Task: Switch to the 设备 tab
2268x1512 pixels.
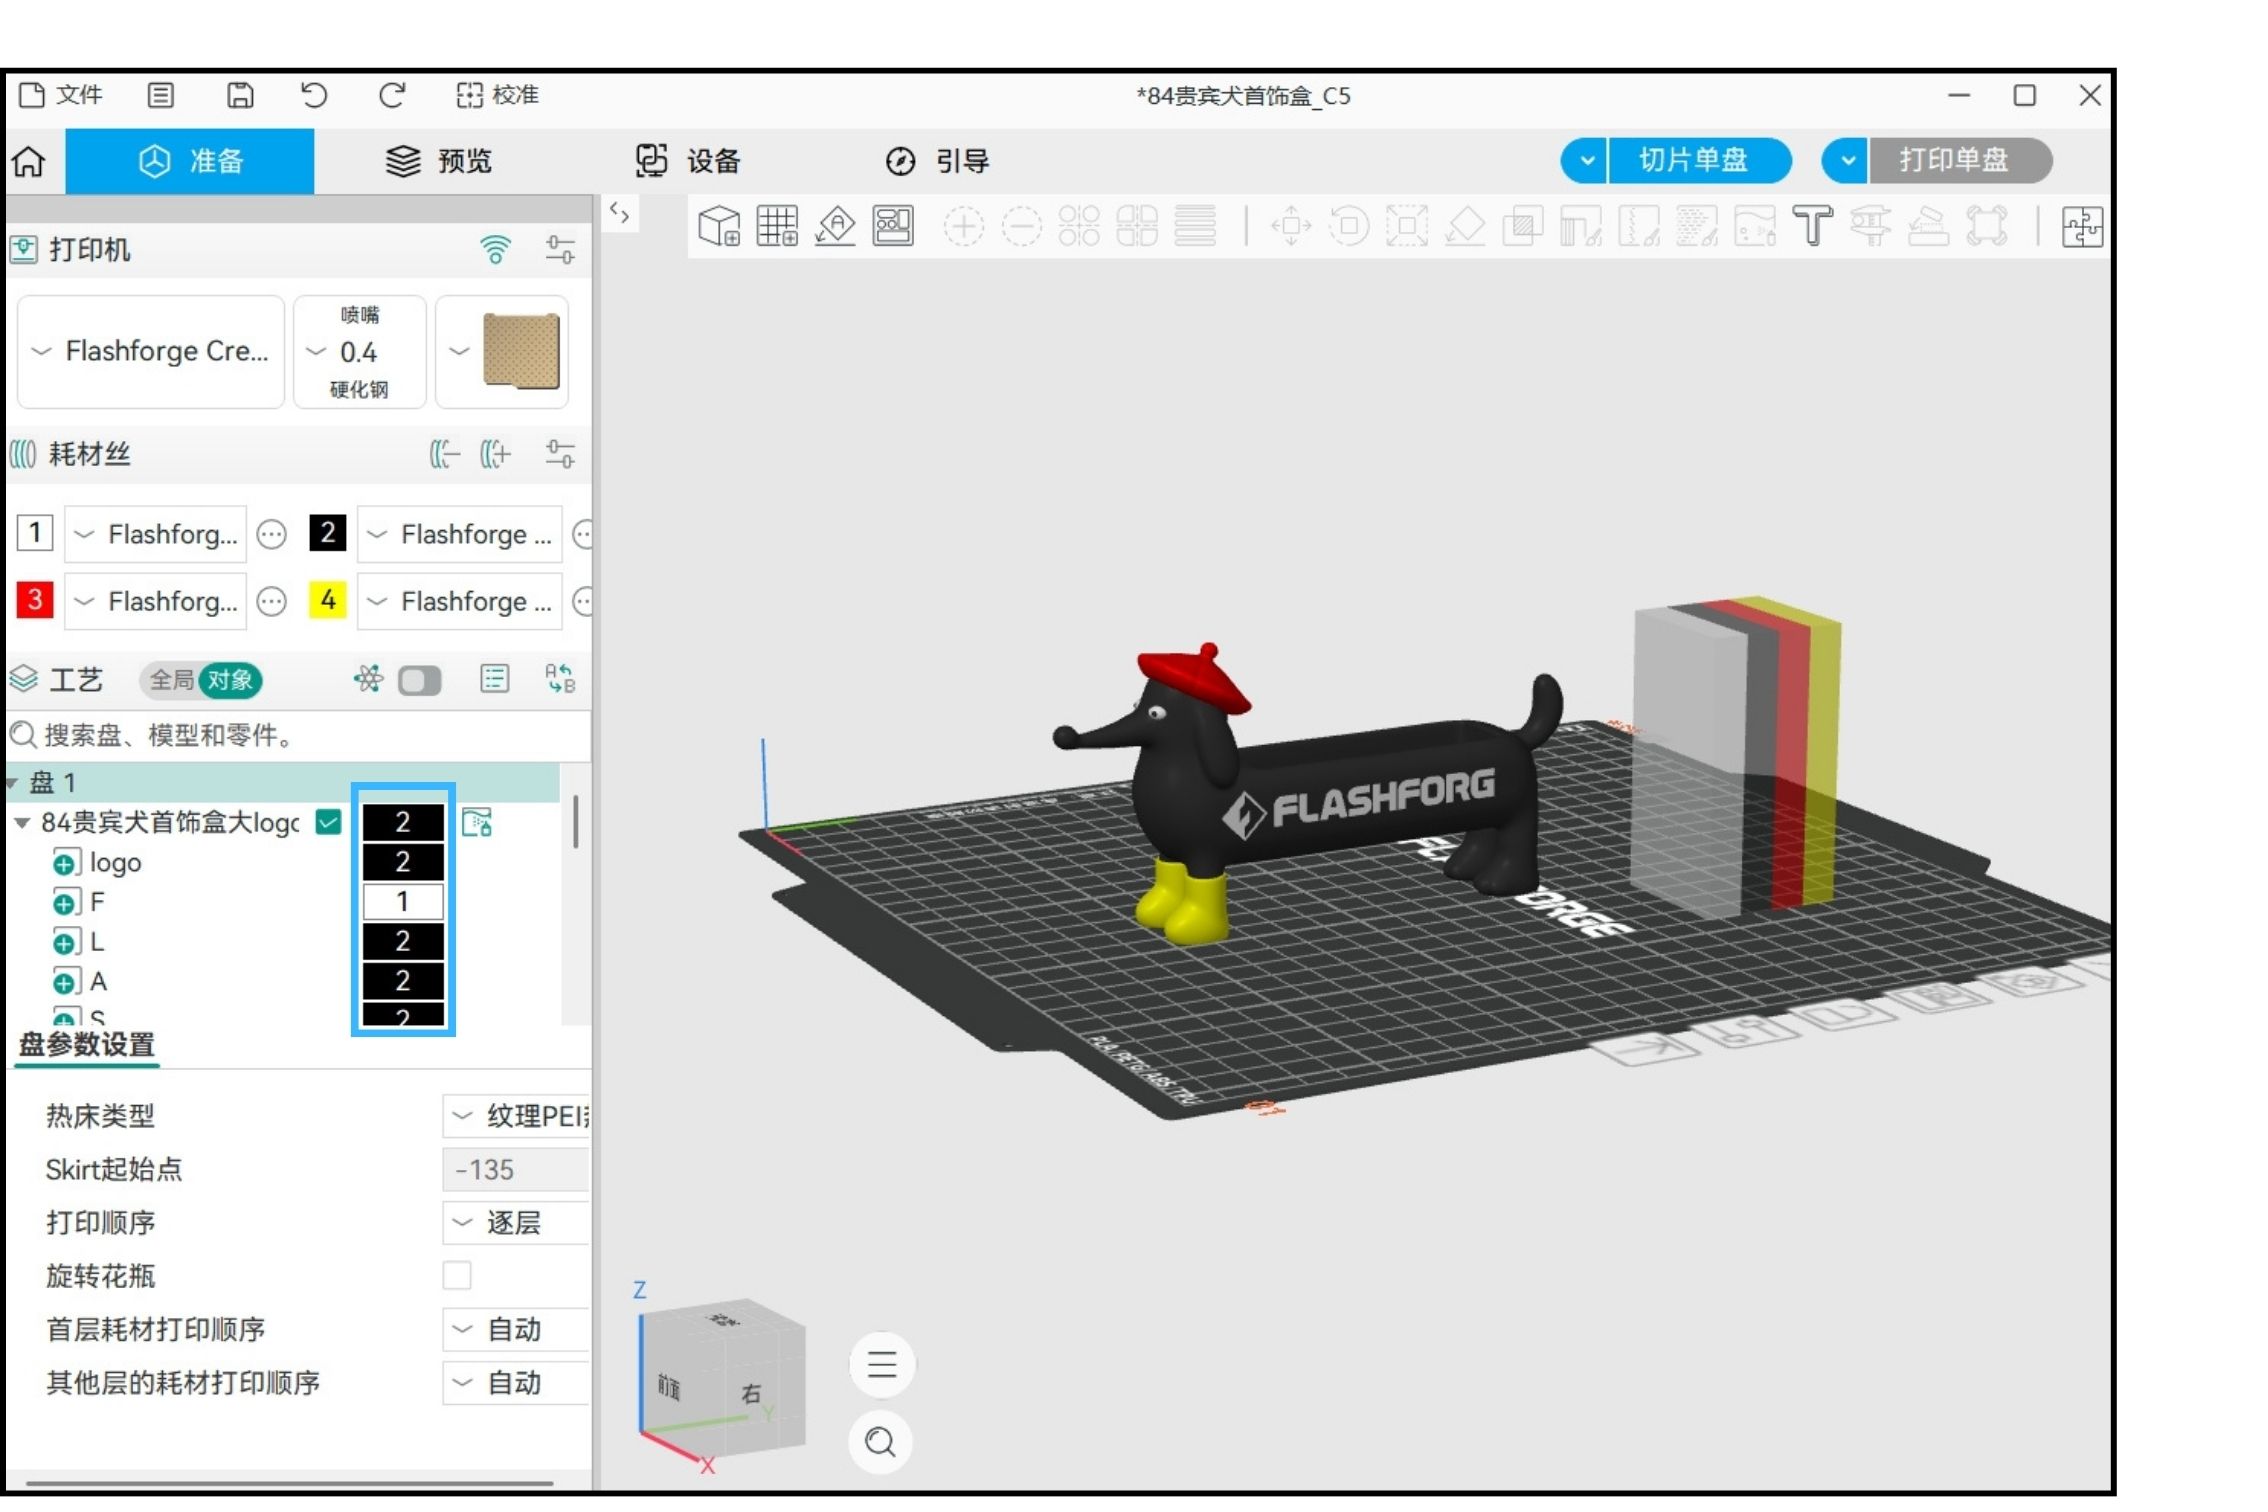Action: (x=688, y=161)
